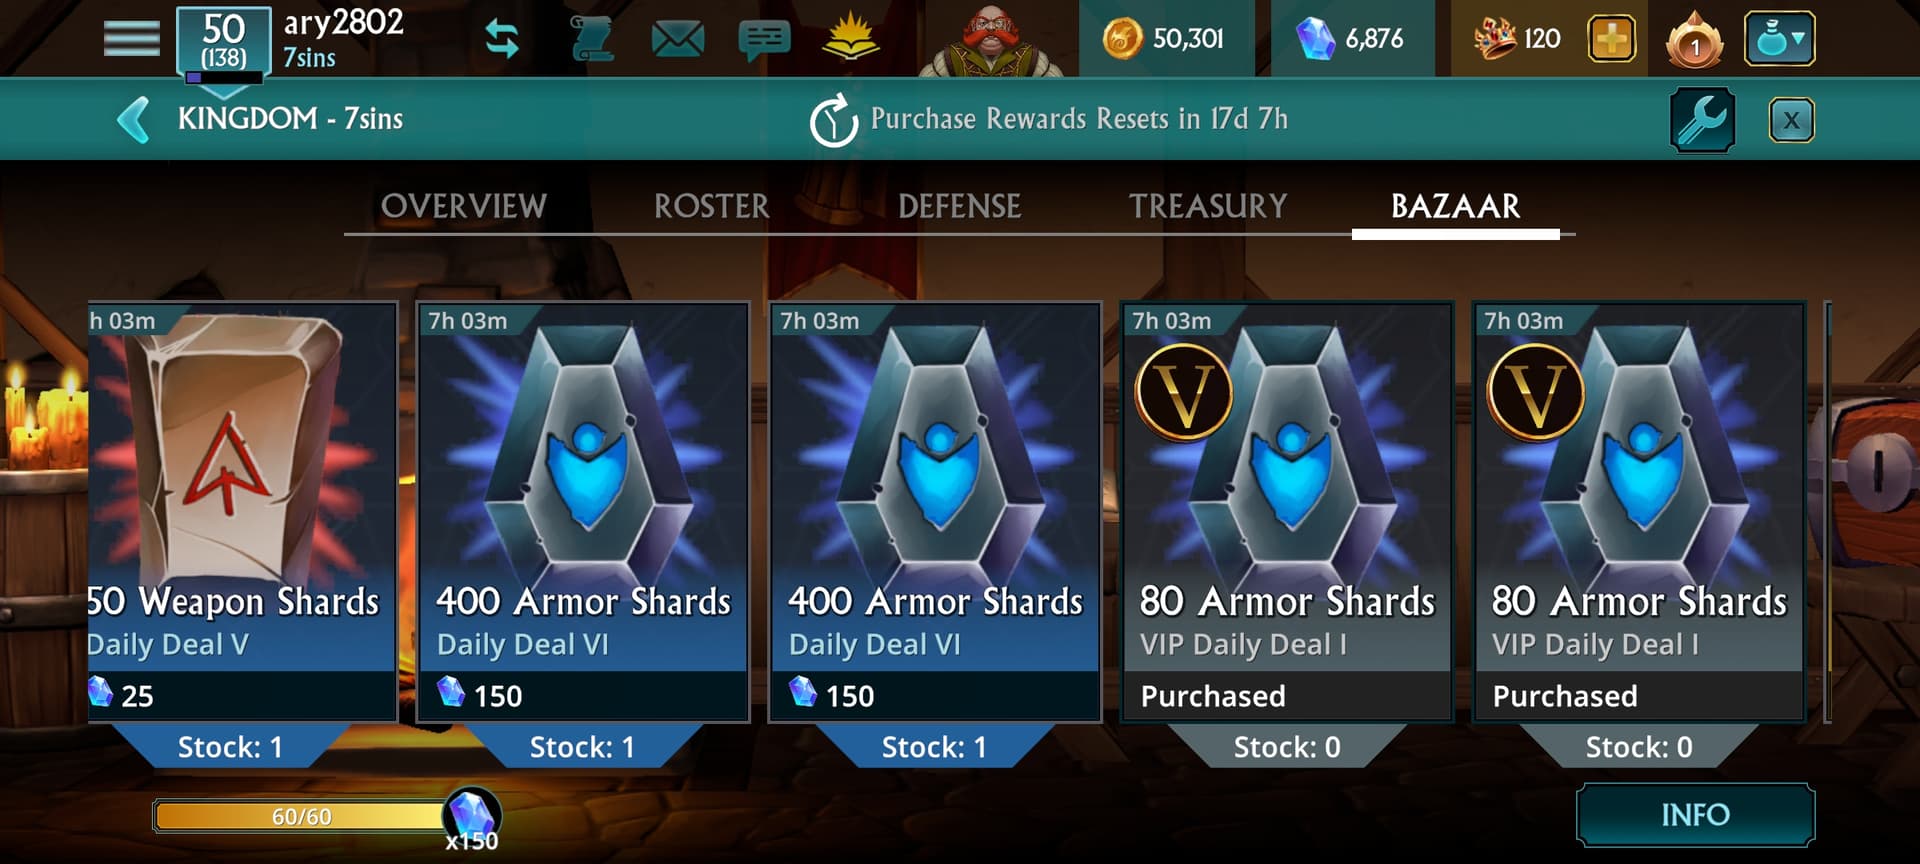The image size is (1920, 864).
Task: Tap the 60/60 purchase progress bar
Action: click(301, 816)
